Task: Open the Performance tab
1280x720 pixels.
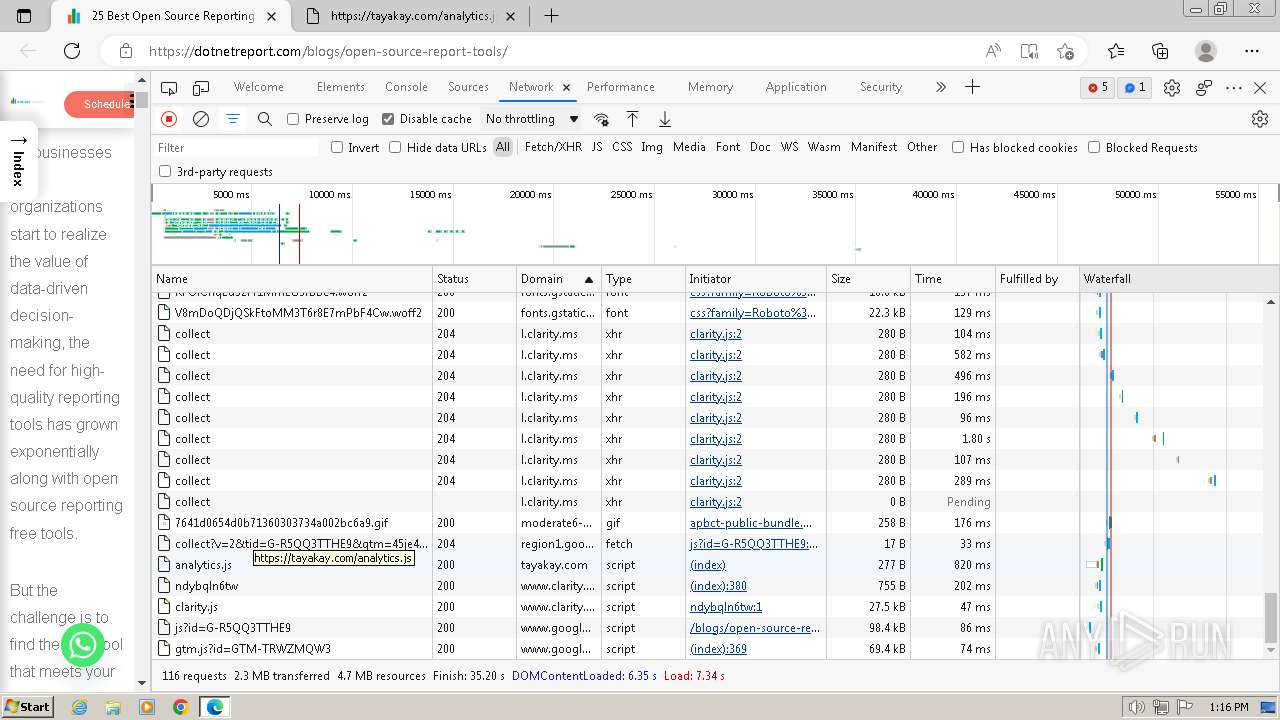Action: coord(621,87)
